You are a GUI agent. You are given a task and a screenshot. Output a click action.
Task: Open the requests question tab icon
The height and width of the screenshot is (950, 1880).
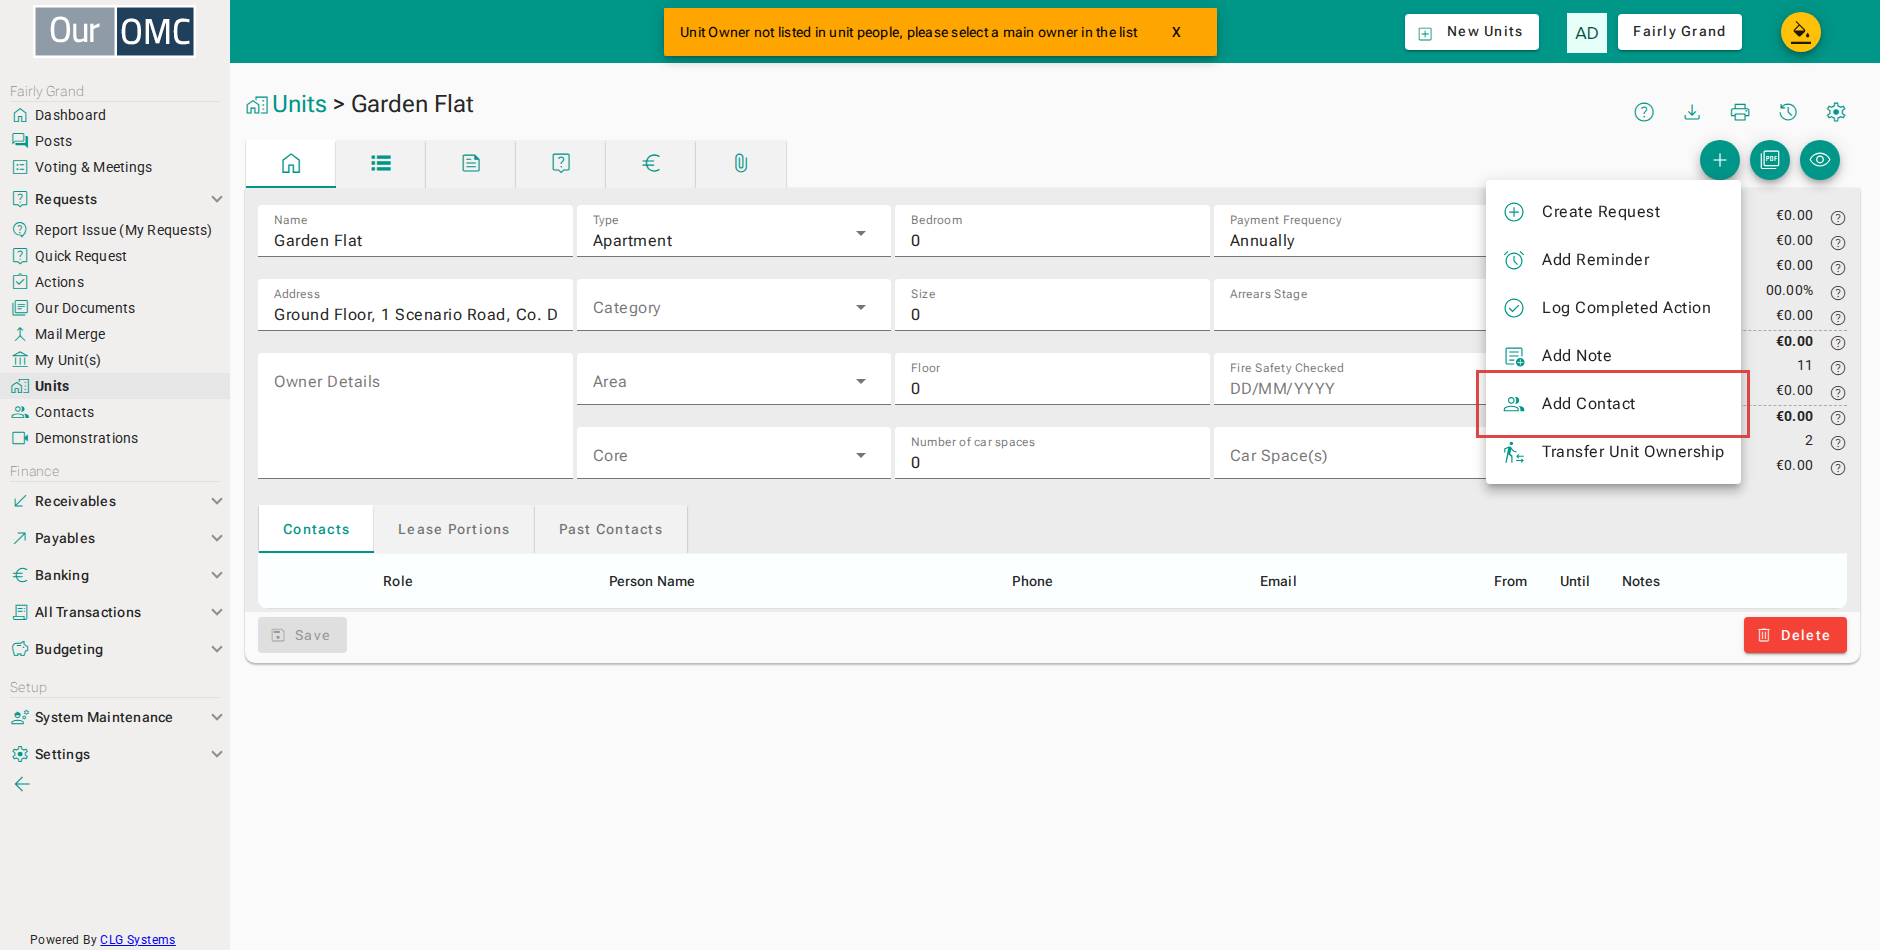(x=561, y=163)
